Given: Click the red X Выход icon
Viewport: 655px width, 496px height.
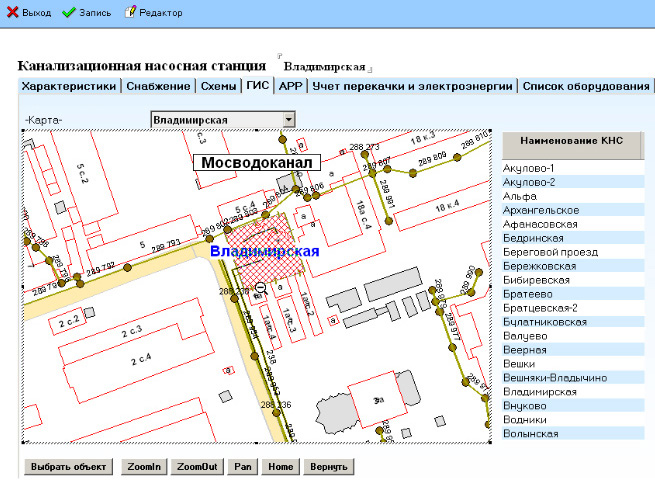Looking at the screenshot, I should pyautogui.click(x=14, y=12).
